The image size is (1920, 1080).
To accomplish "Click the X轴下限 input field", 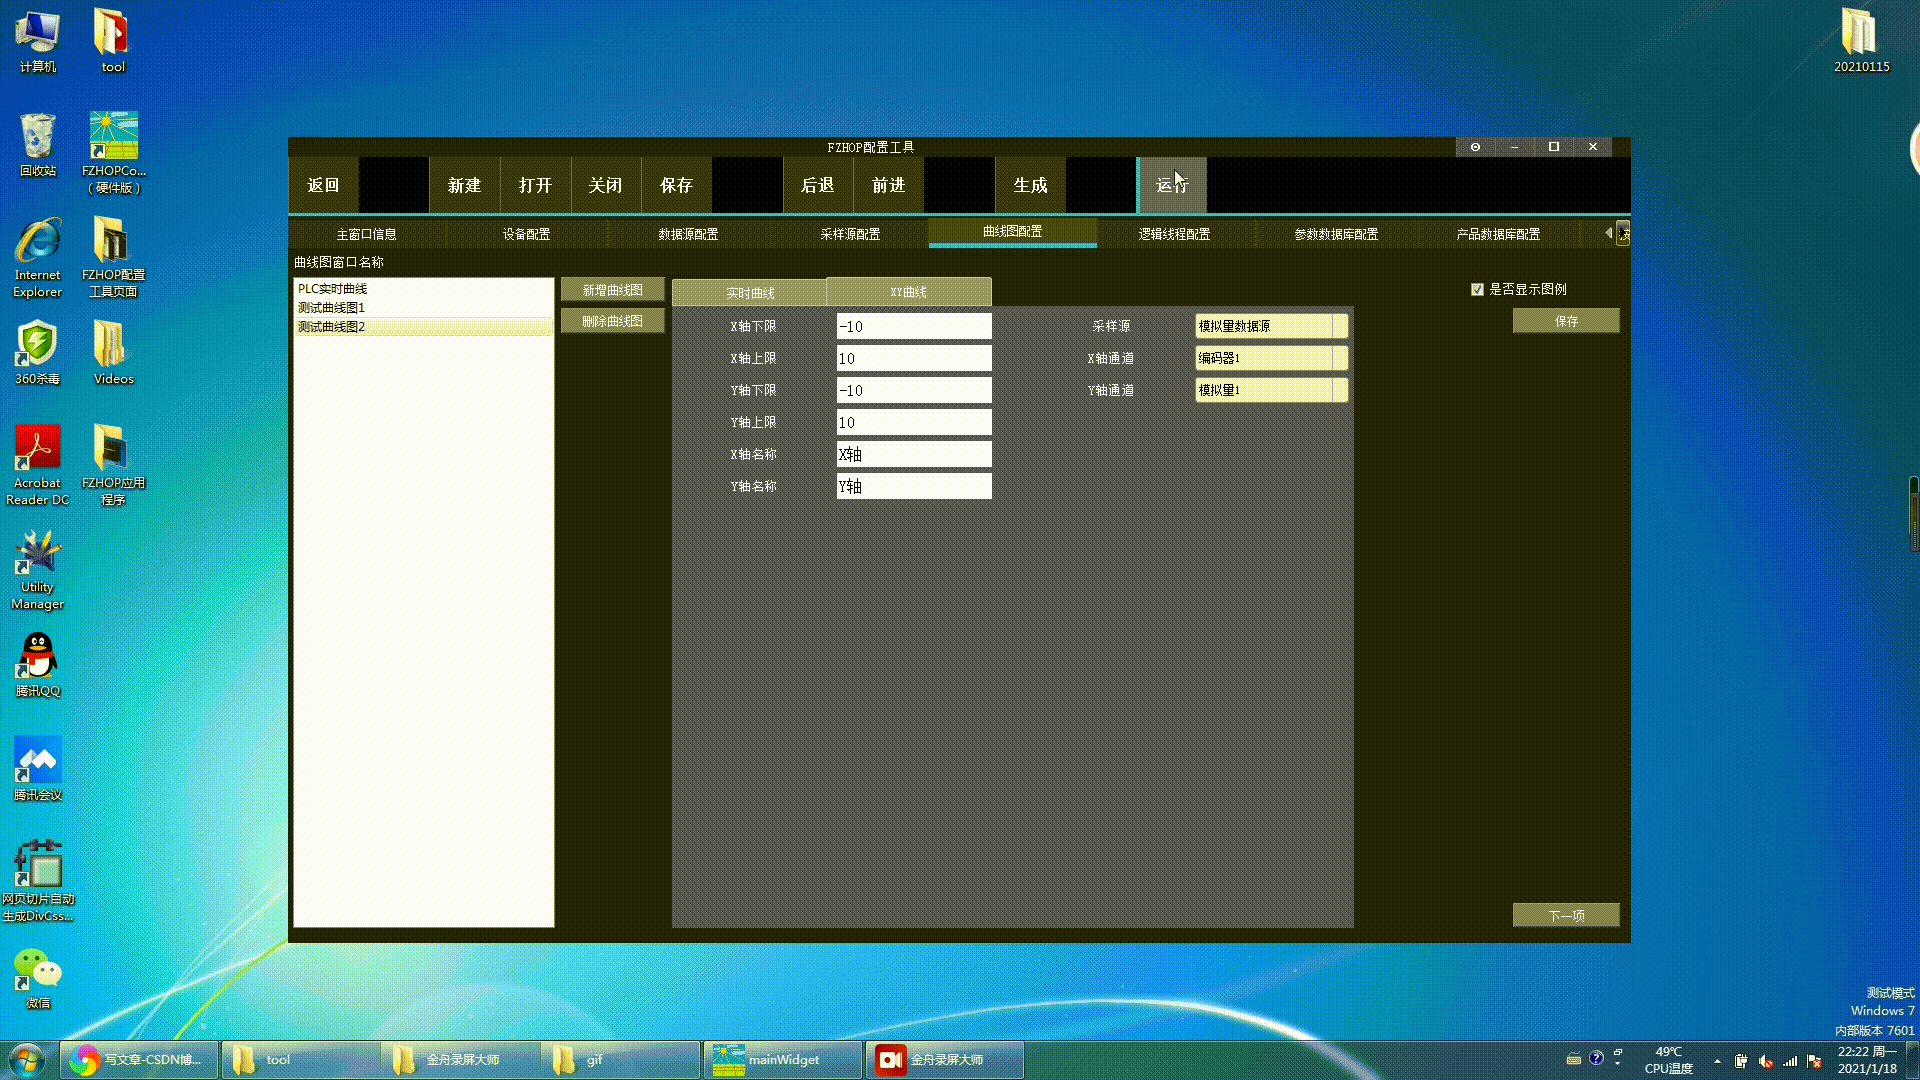I will [x=914, y=326].
